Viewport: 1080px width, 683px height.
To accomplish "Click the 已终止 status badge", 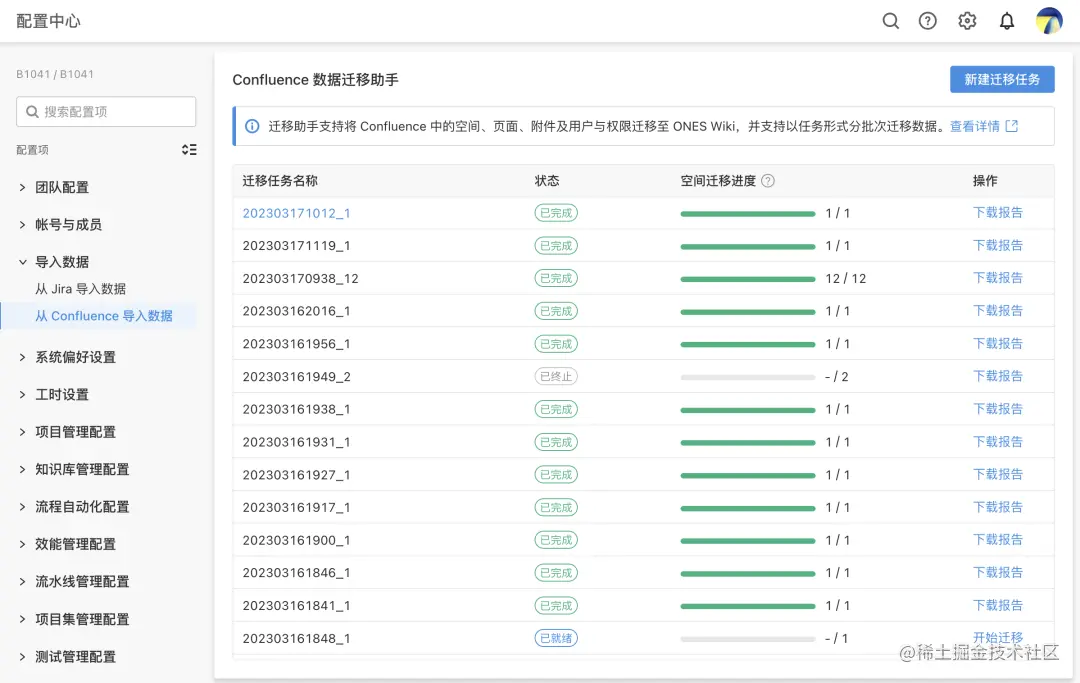I will [x=556, y=377].
